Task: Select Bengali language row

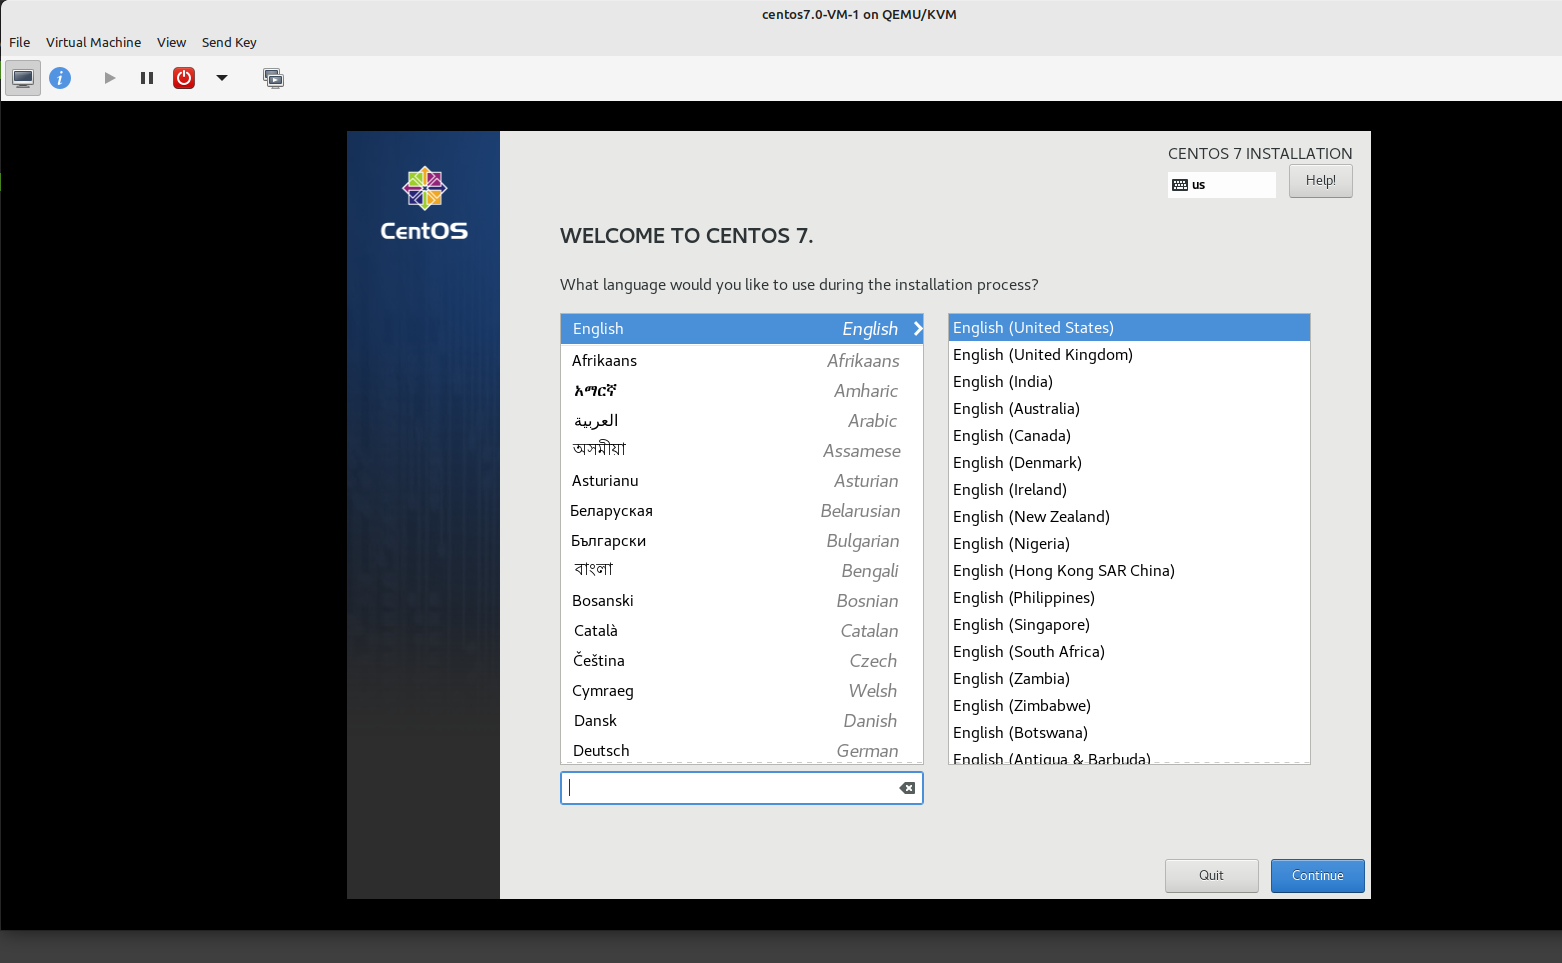Action: click(x=742, y=570)
